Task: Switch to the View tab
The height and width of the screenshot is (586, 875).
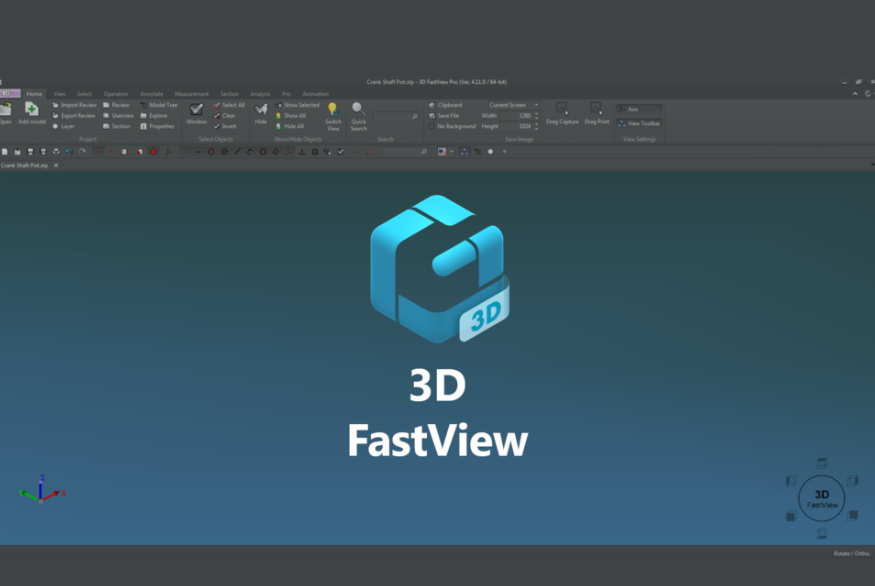Action: [60, 94]
